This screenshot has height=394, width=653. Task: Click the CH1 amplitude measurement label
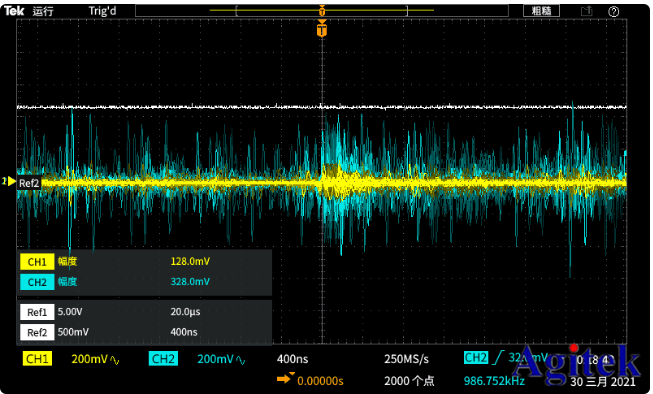pyautogui.click(x=67, y=262)
